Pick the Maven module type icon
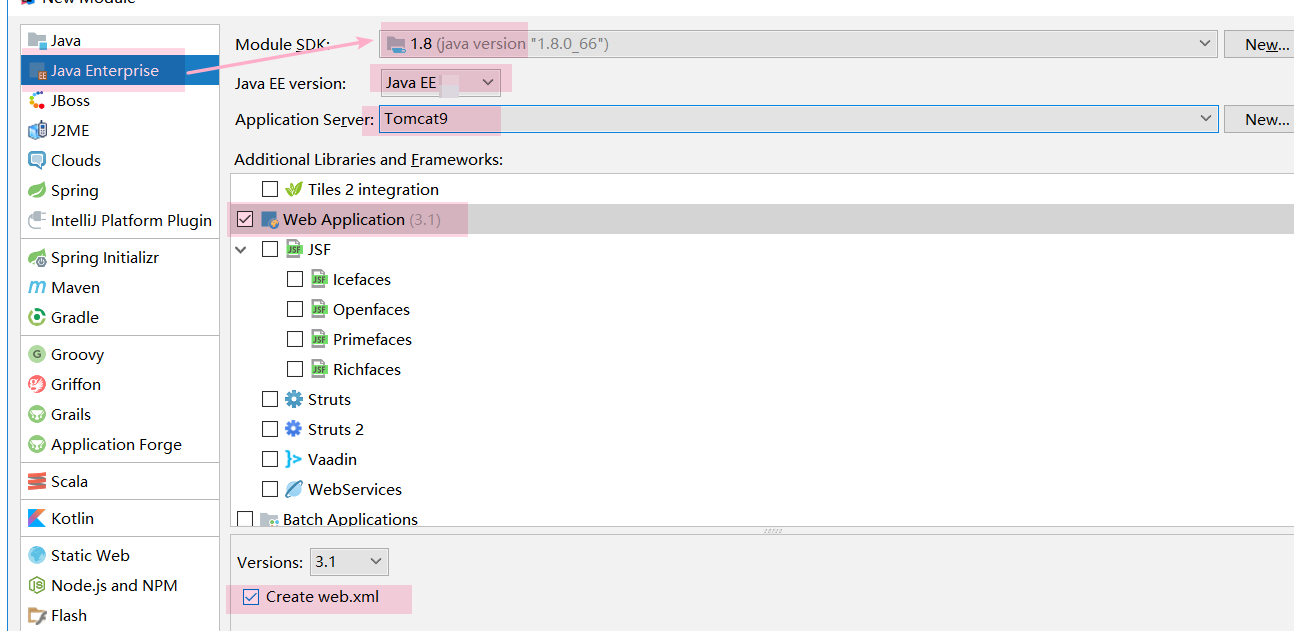1294x631 pixels. (x=37, y=287)
